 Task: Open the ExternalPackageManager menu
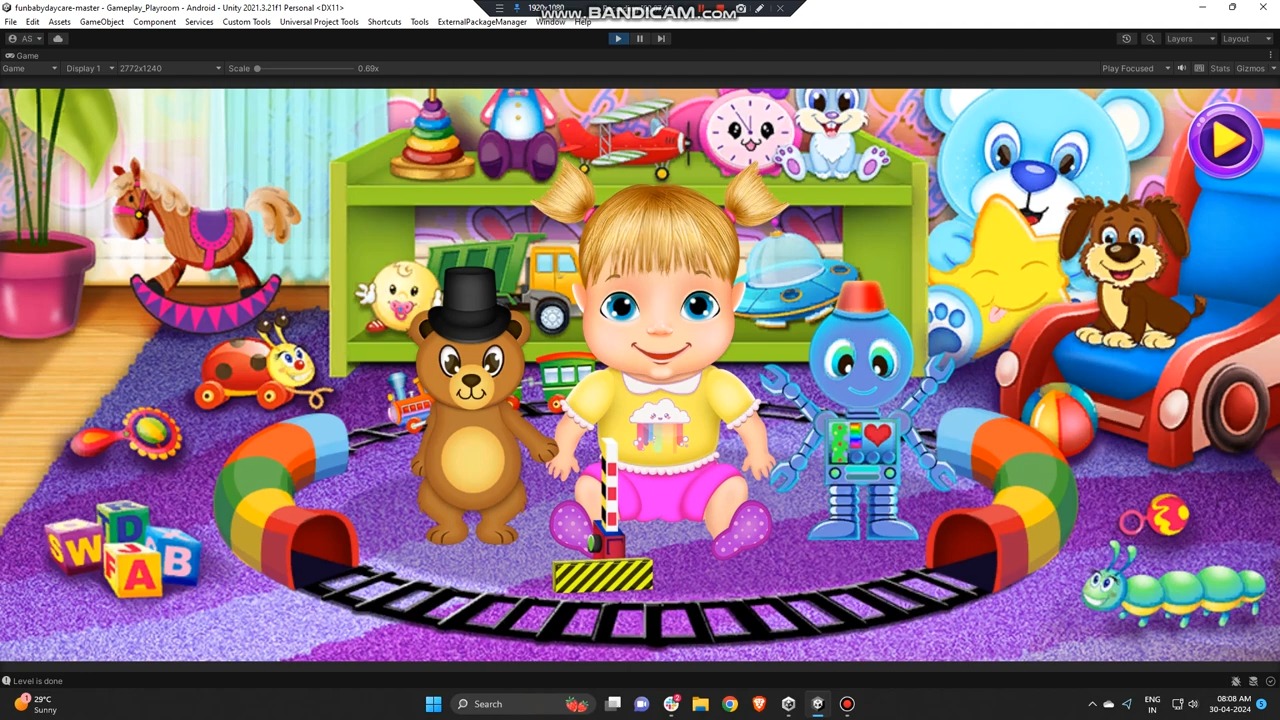pyautogui.click(x=482, y=22)
